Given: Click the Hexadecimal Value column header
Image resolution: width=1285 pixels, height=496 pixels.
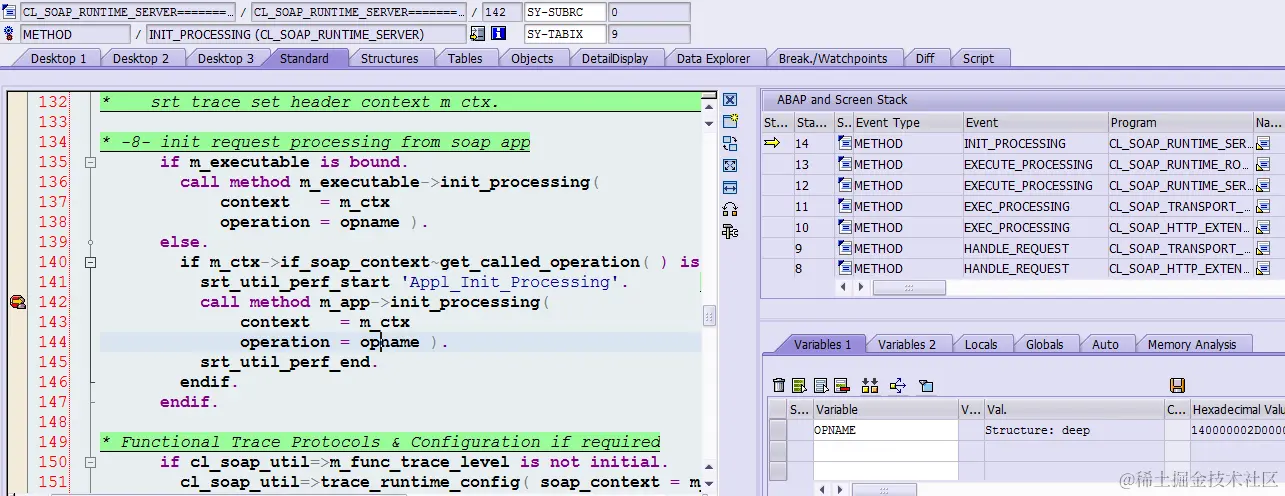Looking at the screenshot, I should coord(1237,409).
